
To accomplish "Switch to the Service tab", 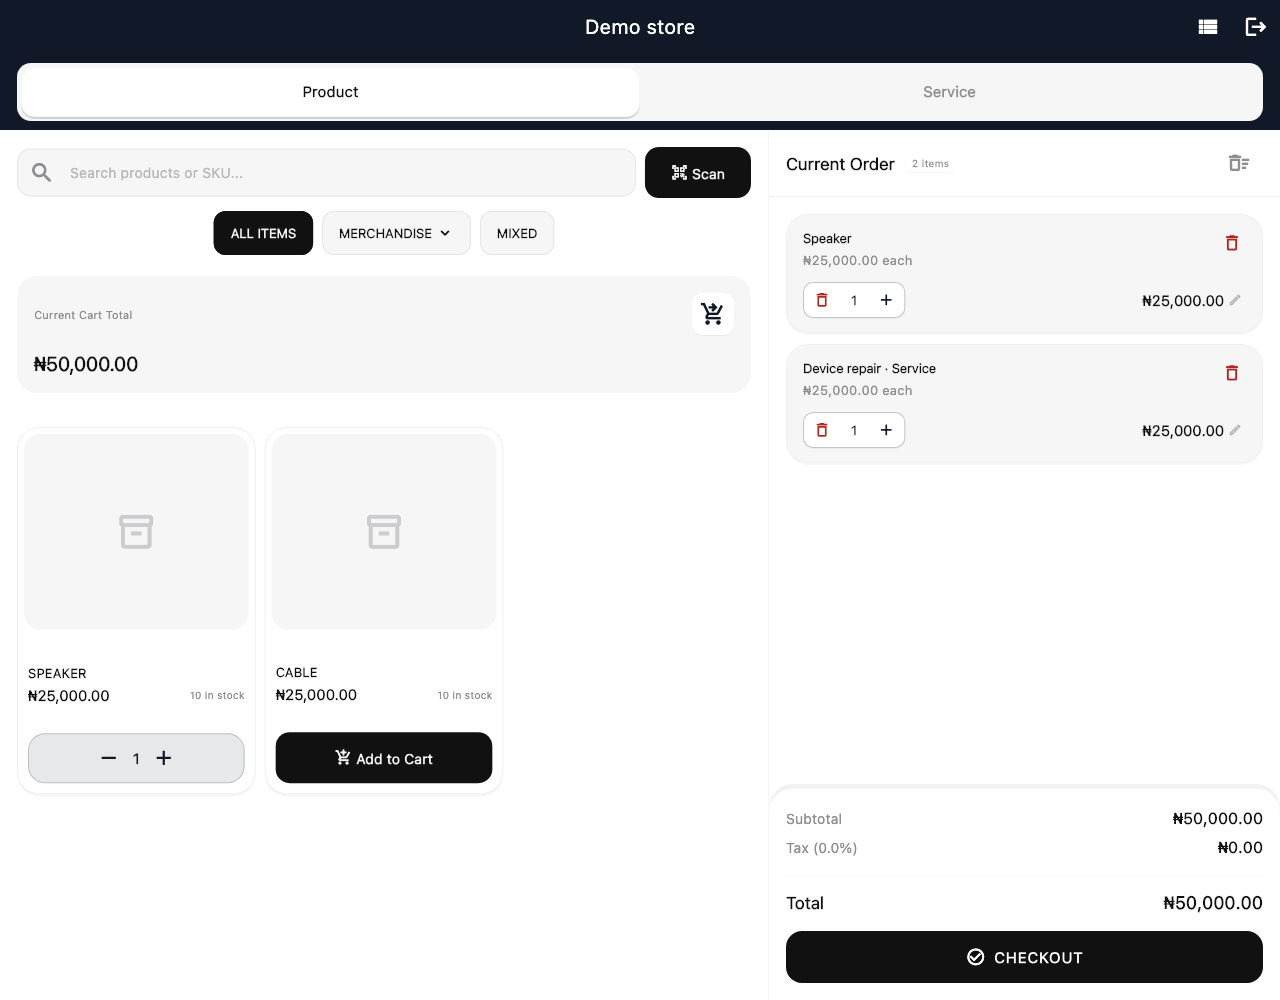I will coord(949,92).
